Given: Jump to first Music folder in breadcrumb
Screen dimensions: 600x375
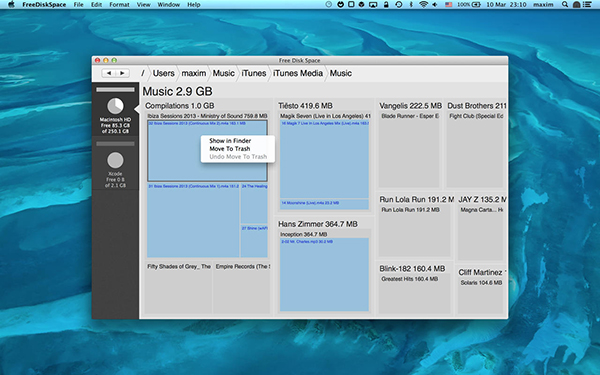Looking at the screenshot, I should coord(223,73).
